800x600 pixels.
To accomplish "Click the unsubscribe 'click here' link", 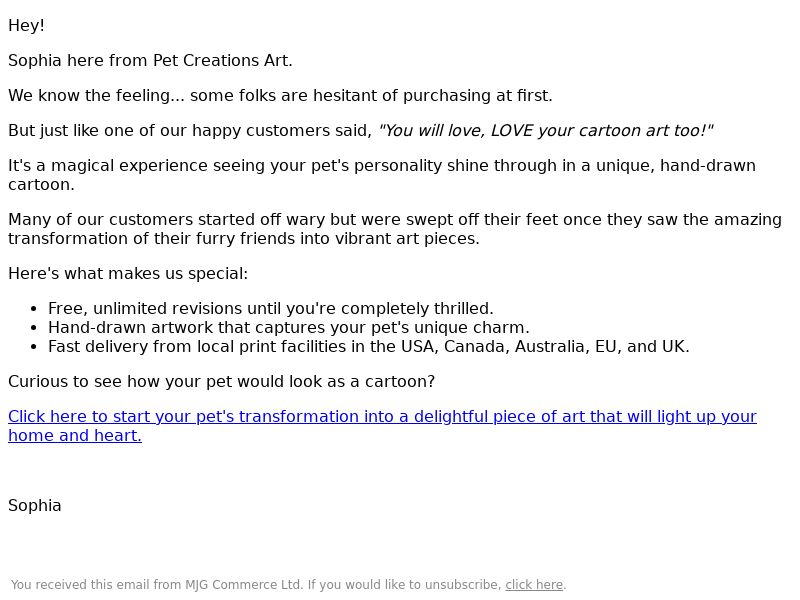I will 534,585.
